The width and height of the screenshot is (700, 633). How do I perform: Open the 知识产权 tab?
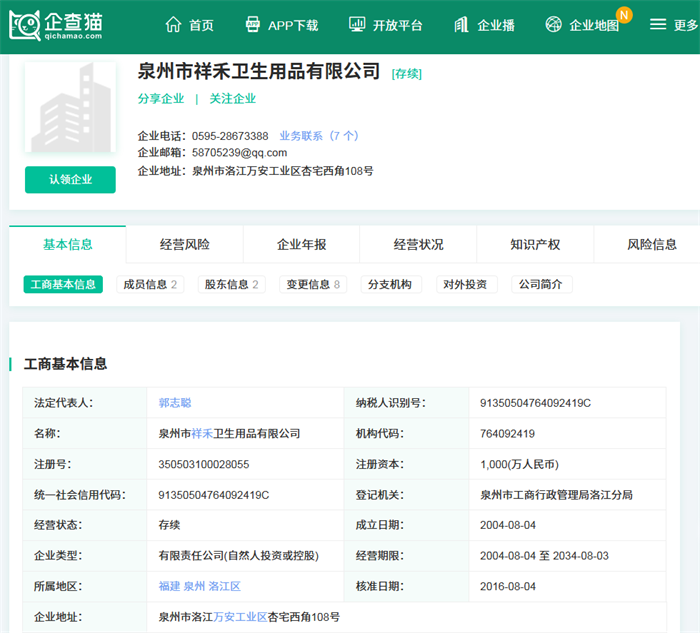click(x=535, y=244)
